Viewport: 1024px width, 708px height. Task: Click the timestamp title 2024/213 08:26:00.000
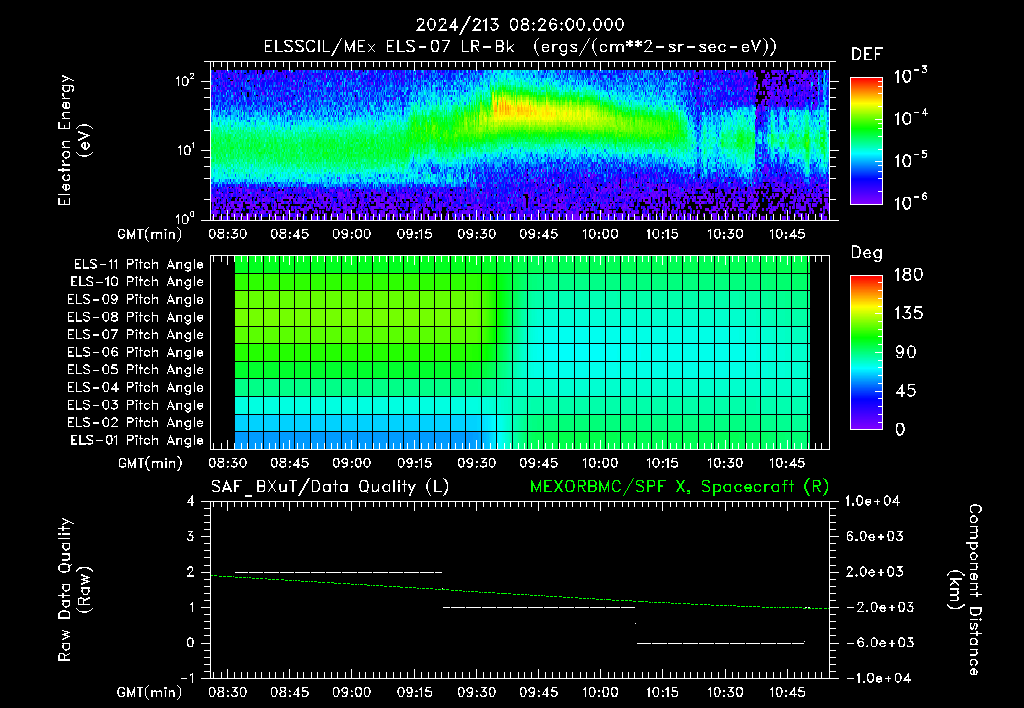(x=520, y=25)
